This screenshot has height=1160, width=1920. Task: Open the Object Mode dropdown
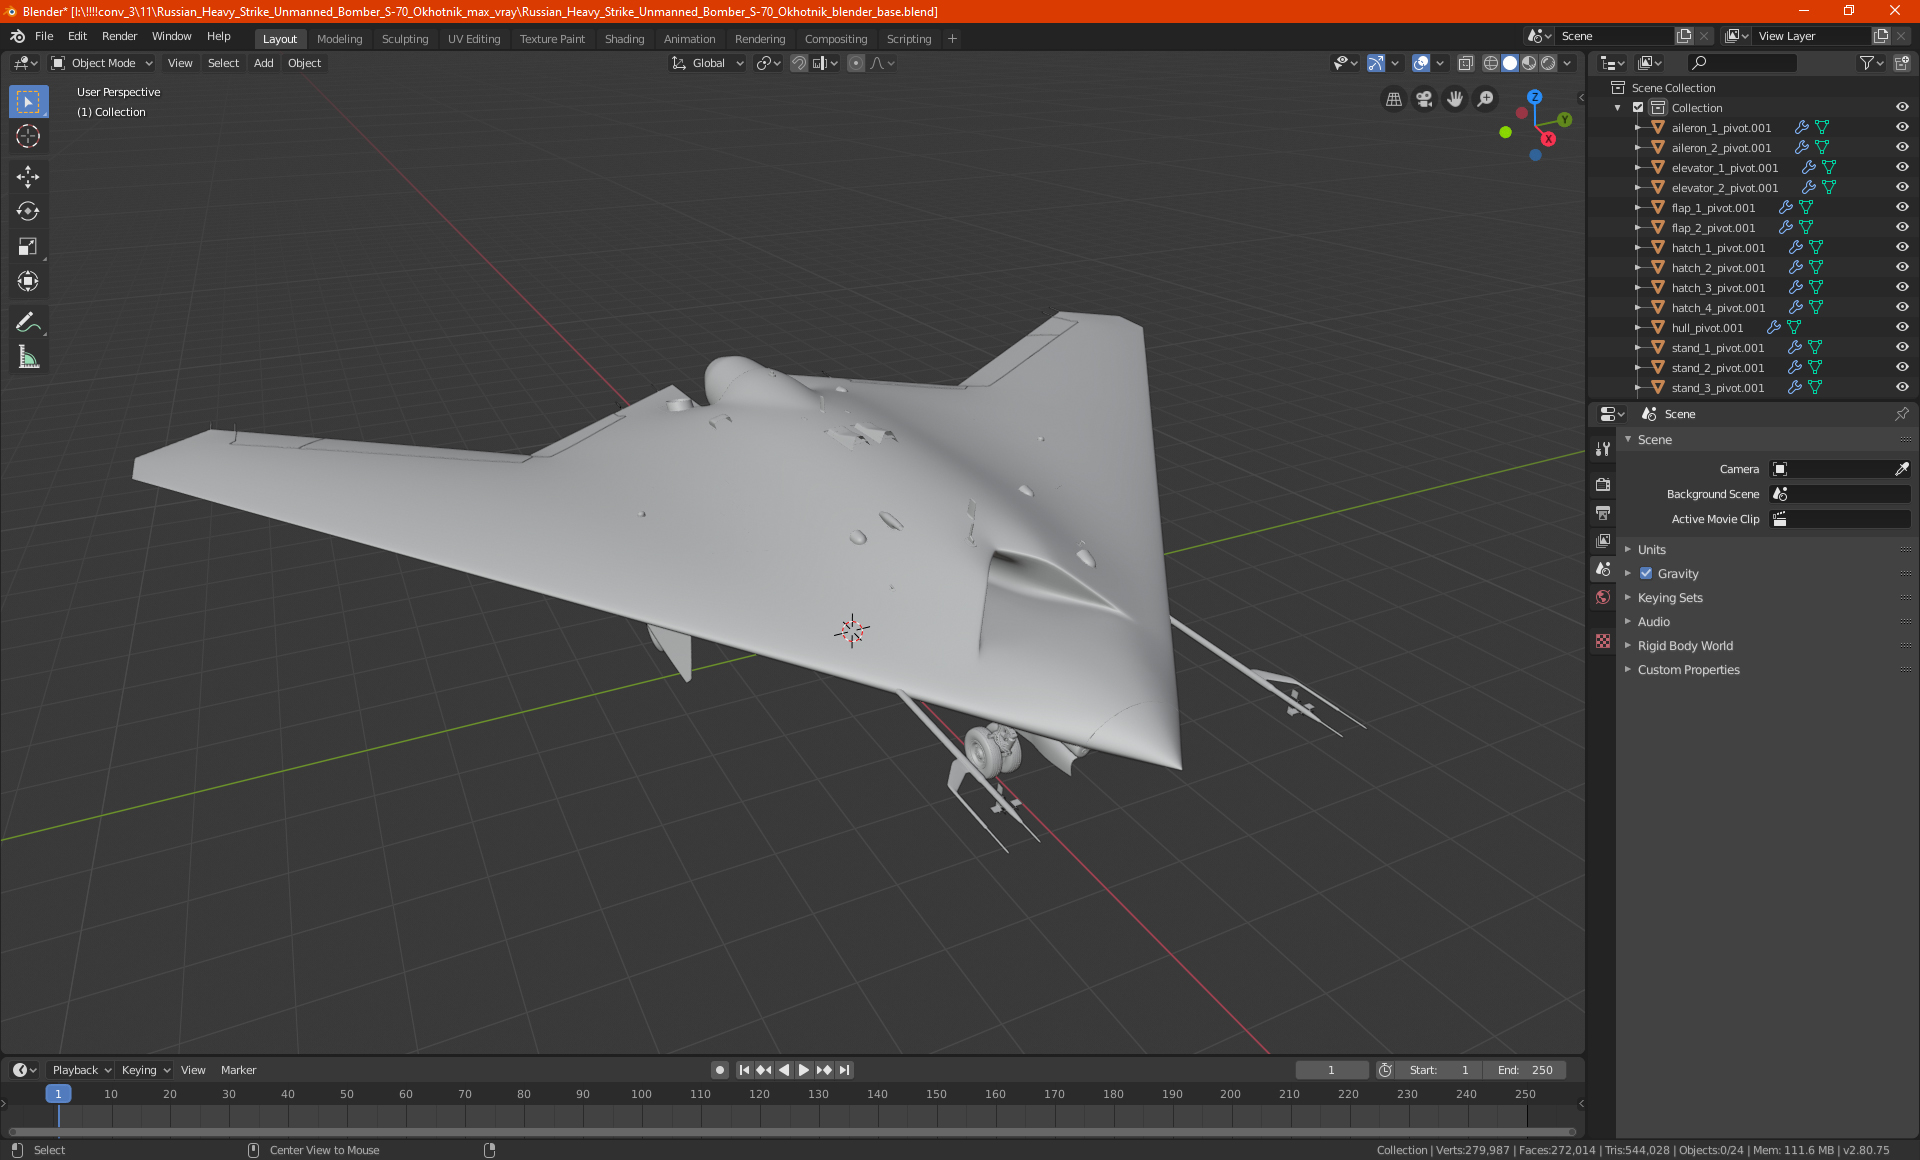[x=102, y=63]
